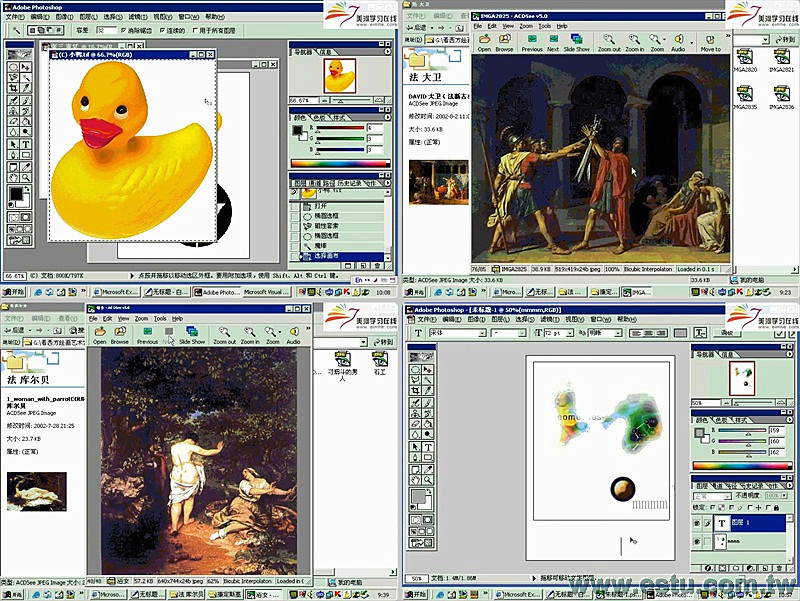Image resolution: width=800 pixels, height=601 pixels.
Task: Open 图层 menu in duck Photoshop window
Action: click(89, 17)
